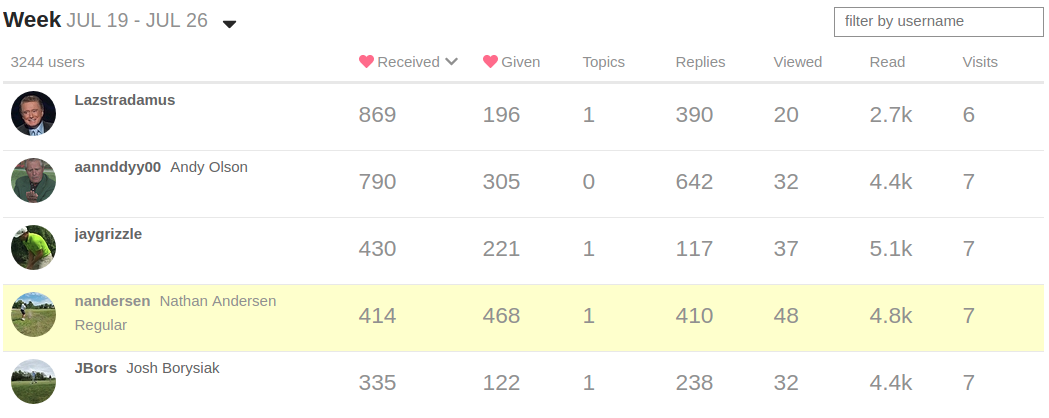
Task: Click the pink heart beside Received
Action: pyautogui.click(x=366, y=62)
